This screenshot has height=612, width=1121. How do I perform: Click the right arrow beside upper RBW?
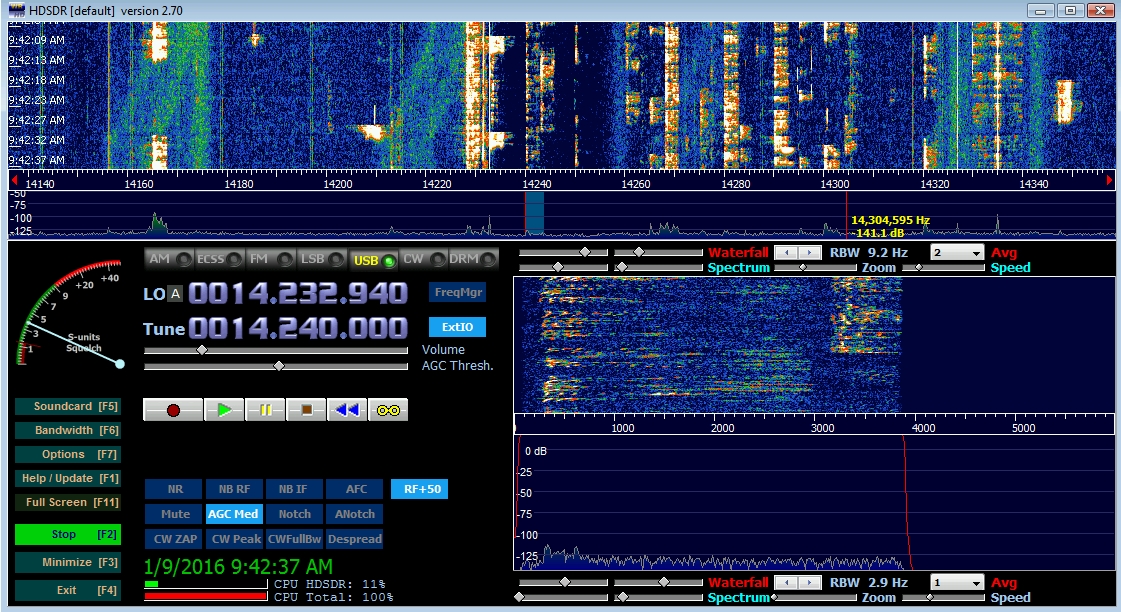[x=810, y=253]
